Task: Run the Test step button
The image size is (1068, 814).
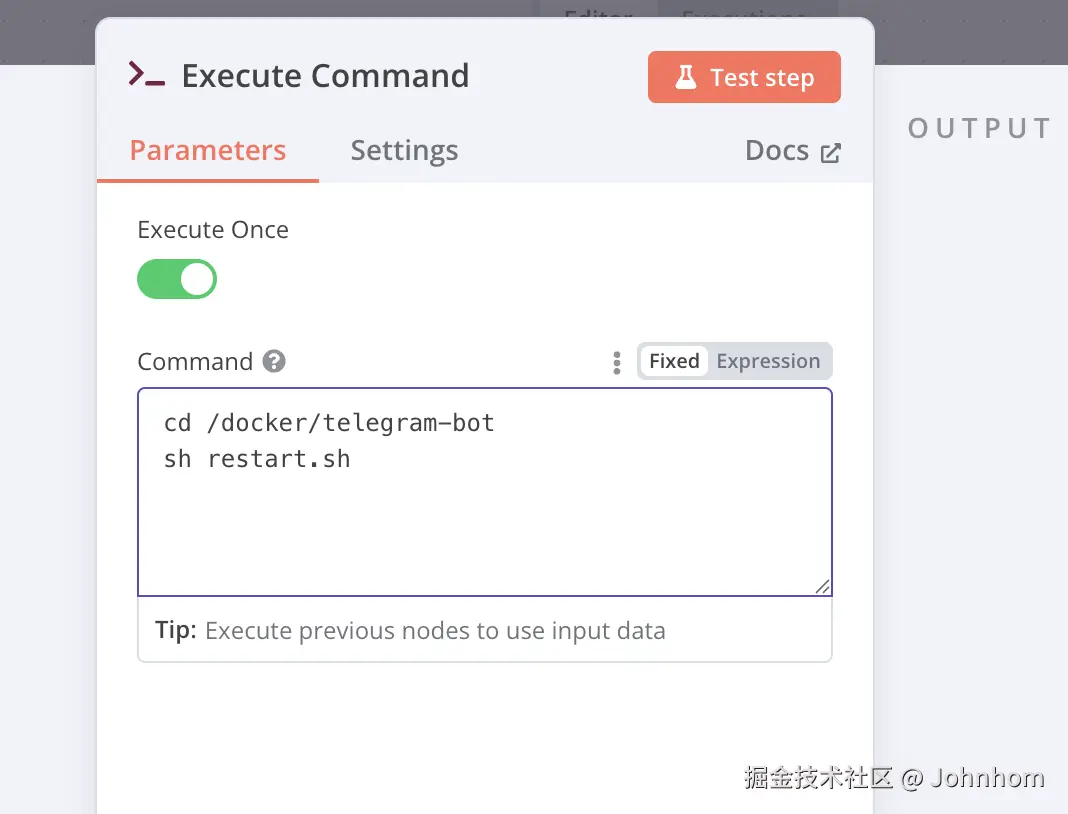Action: point(744,77)
